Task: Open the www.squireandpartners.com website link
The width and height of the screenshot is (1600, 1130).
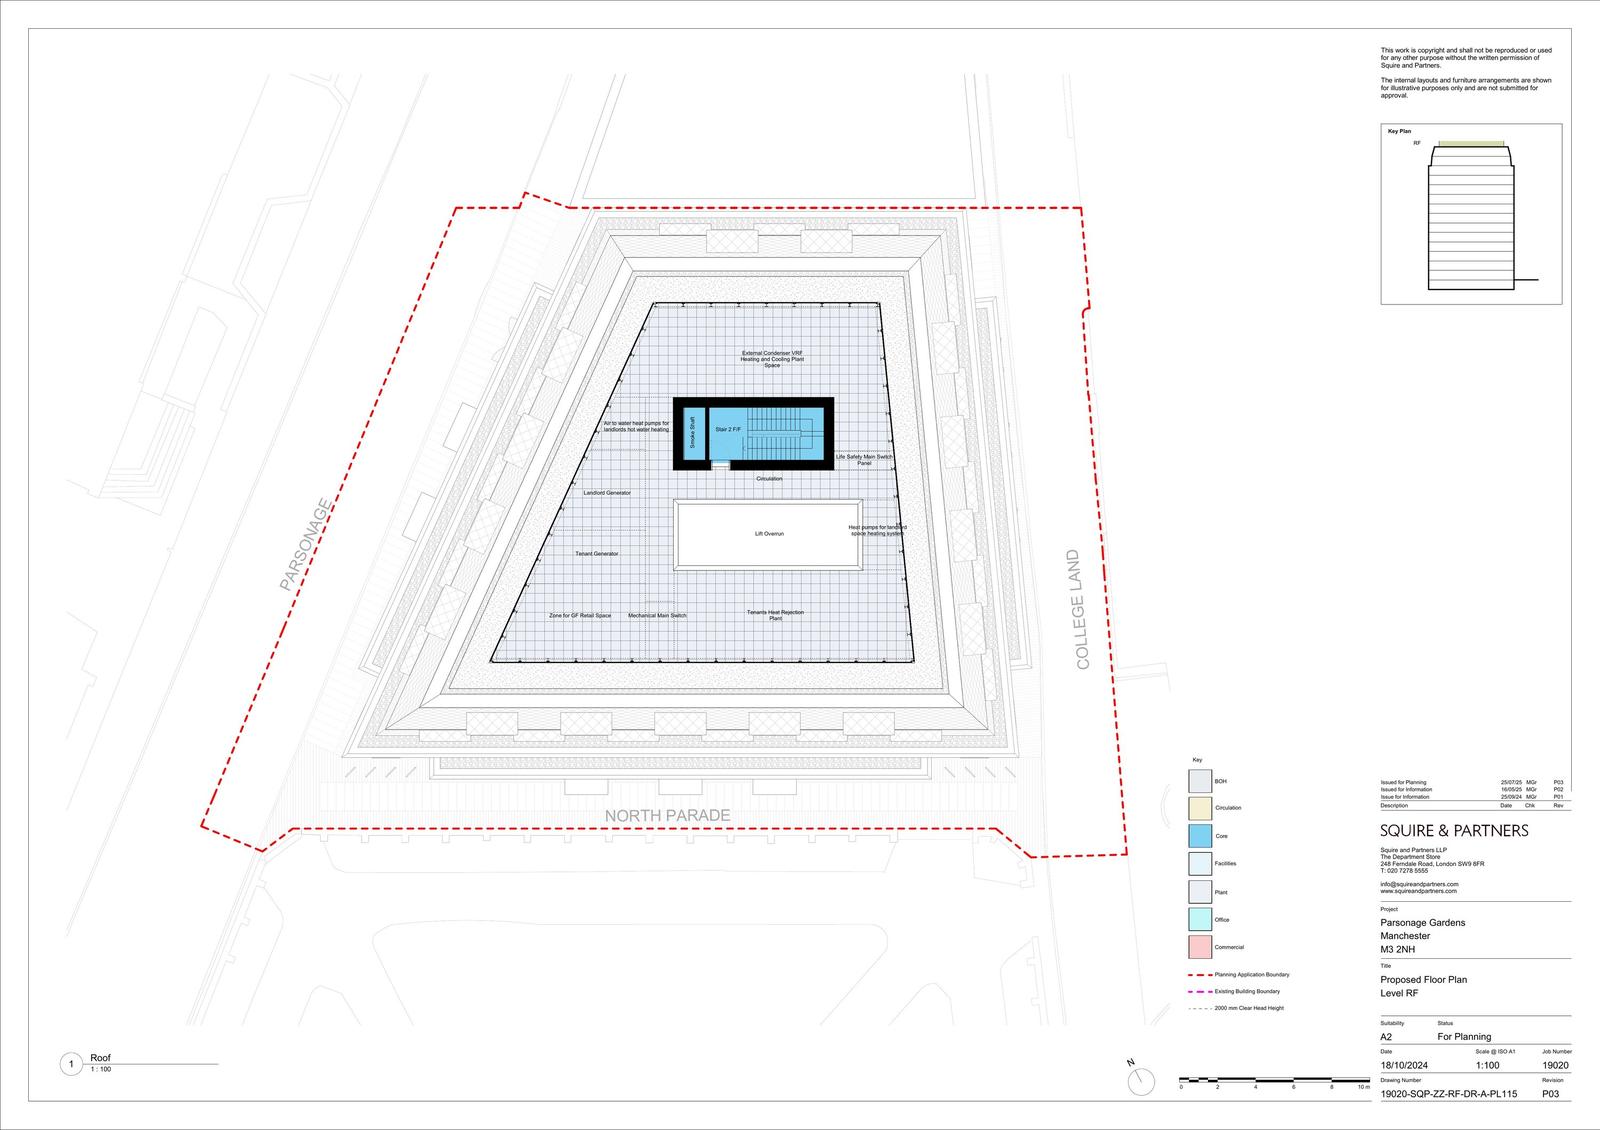Action: tap(1418, 891)
